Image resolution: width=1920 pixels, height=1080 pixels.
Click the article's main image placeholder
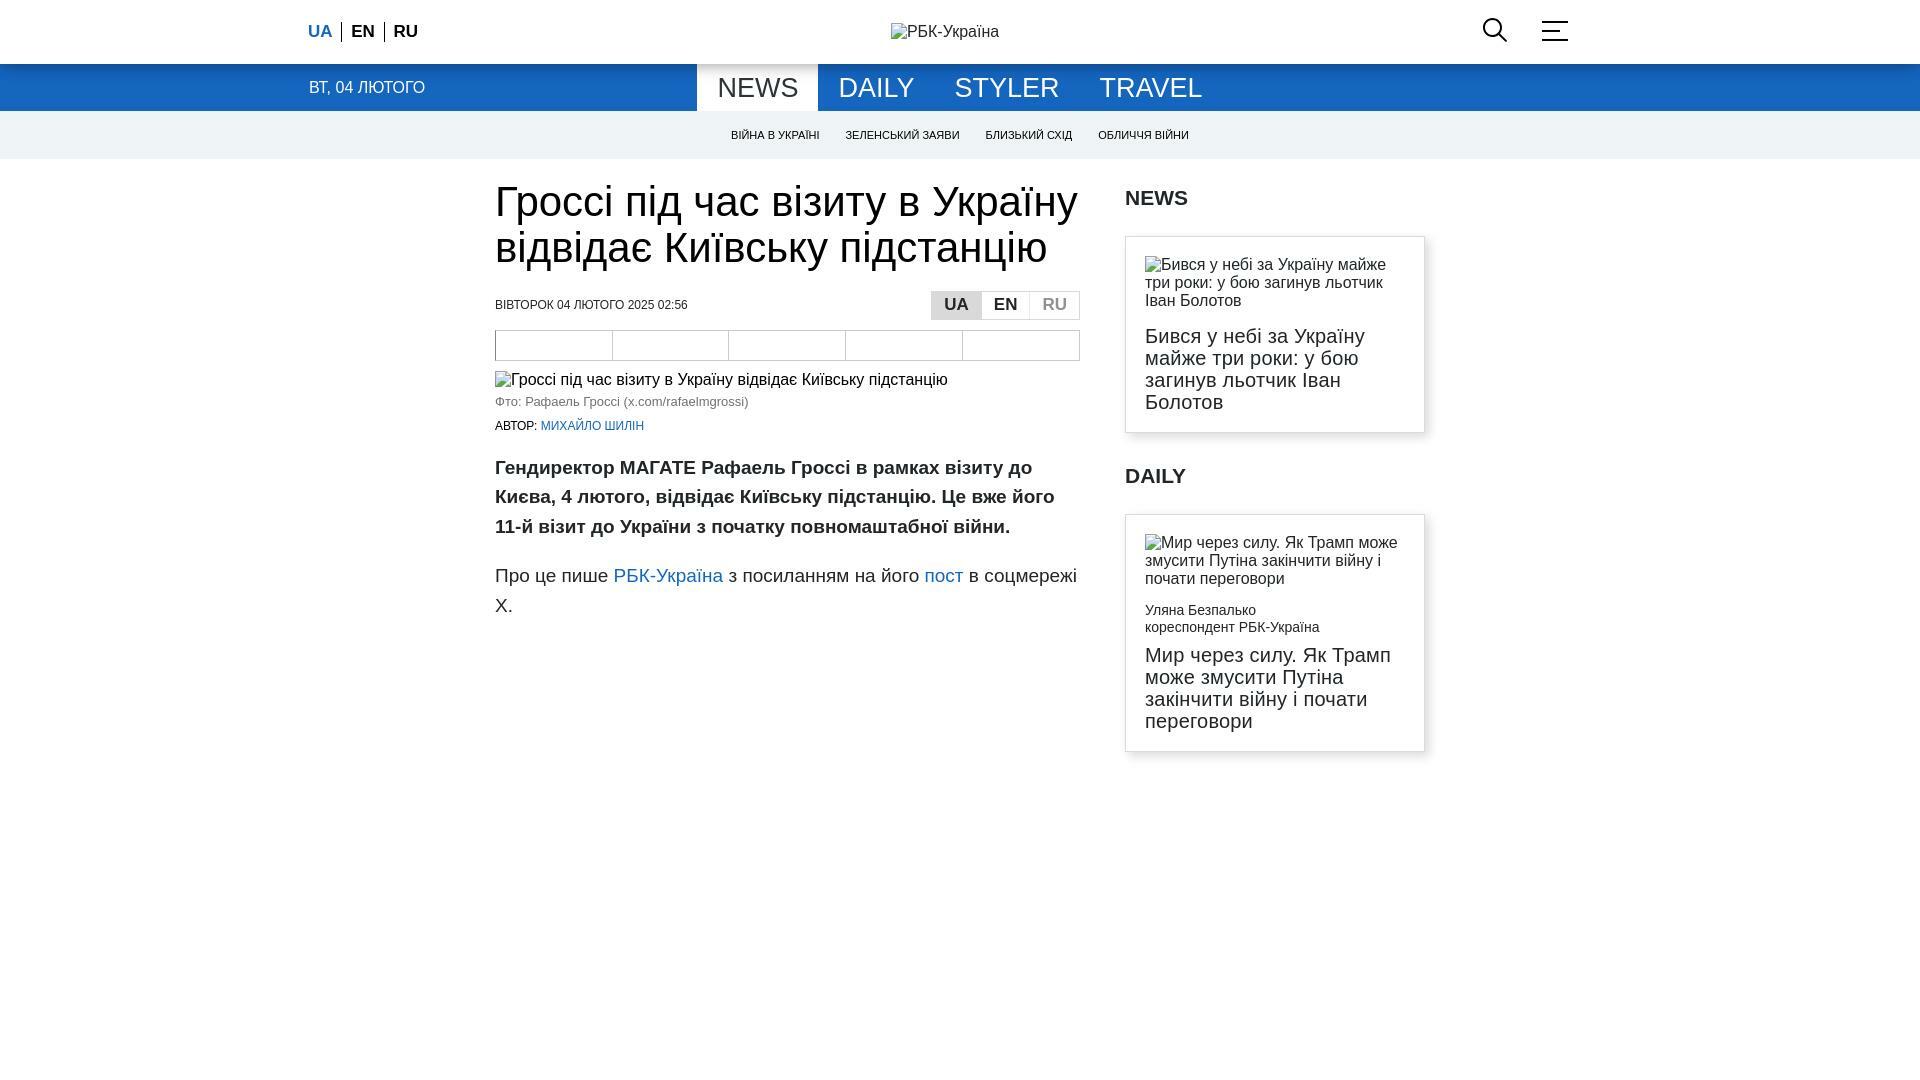click(721, 380)
